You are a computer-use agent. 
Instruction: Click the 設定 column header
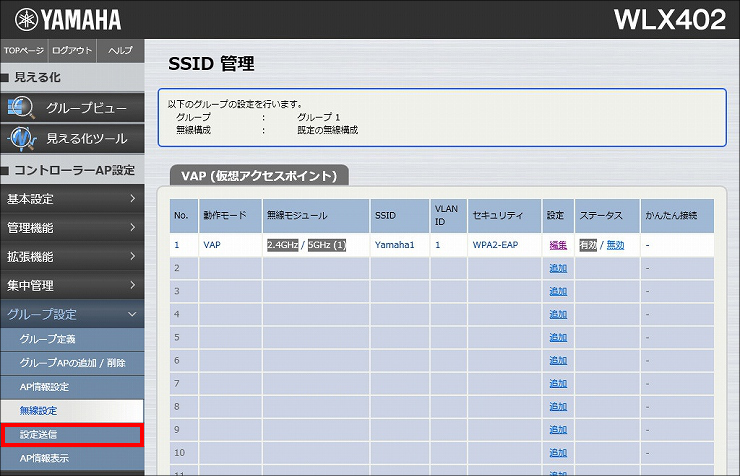point(558,216)
